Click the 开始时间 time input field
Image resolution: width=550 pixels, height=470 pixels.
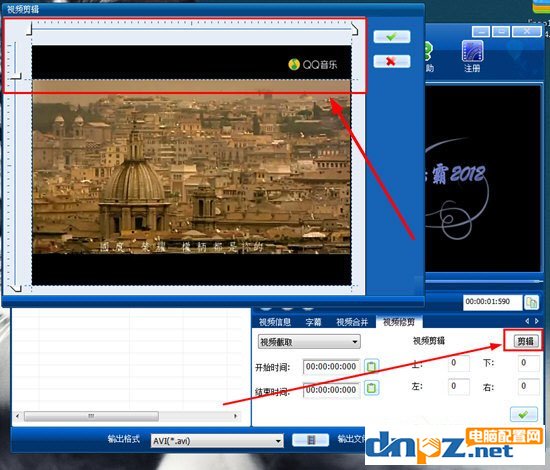point(331,367)
